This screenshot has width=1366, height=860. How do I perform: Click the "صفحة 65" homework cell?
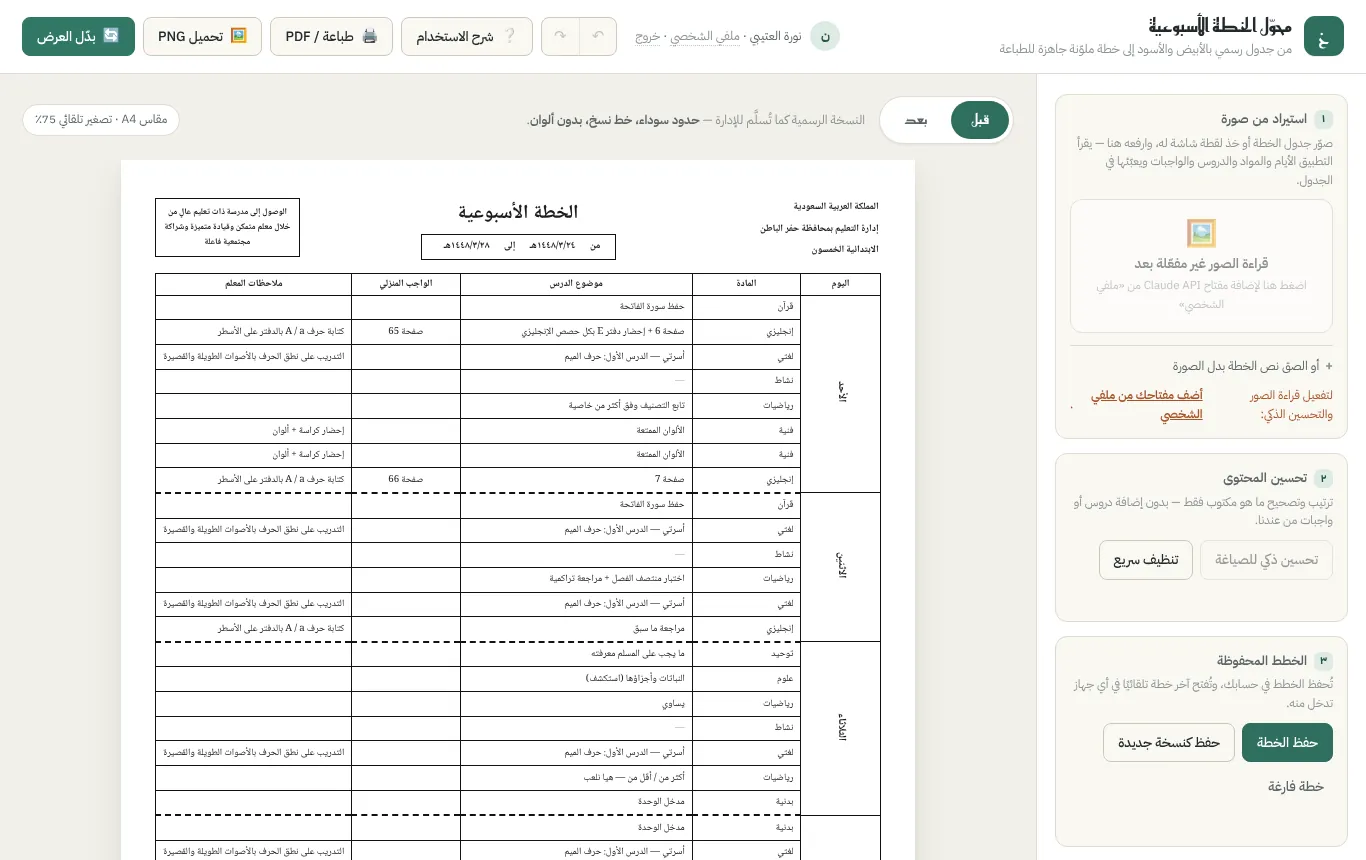coord(406,331)
